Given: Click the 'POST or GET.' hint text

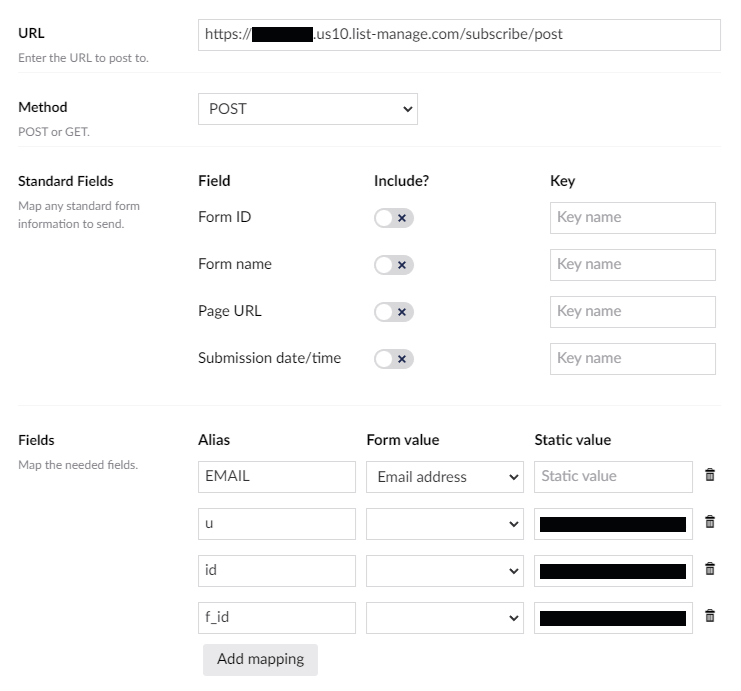Looking at the screenshot, I should tap(54, 132).
